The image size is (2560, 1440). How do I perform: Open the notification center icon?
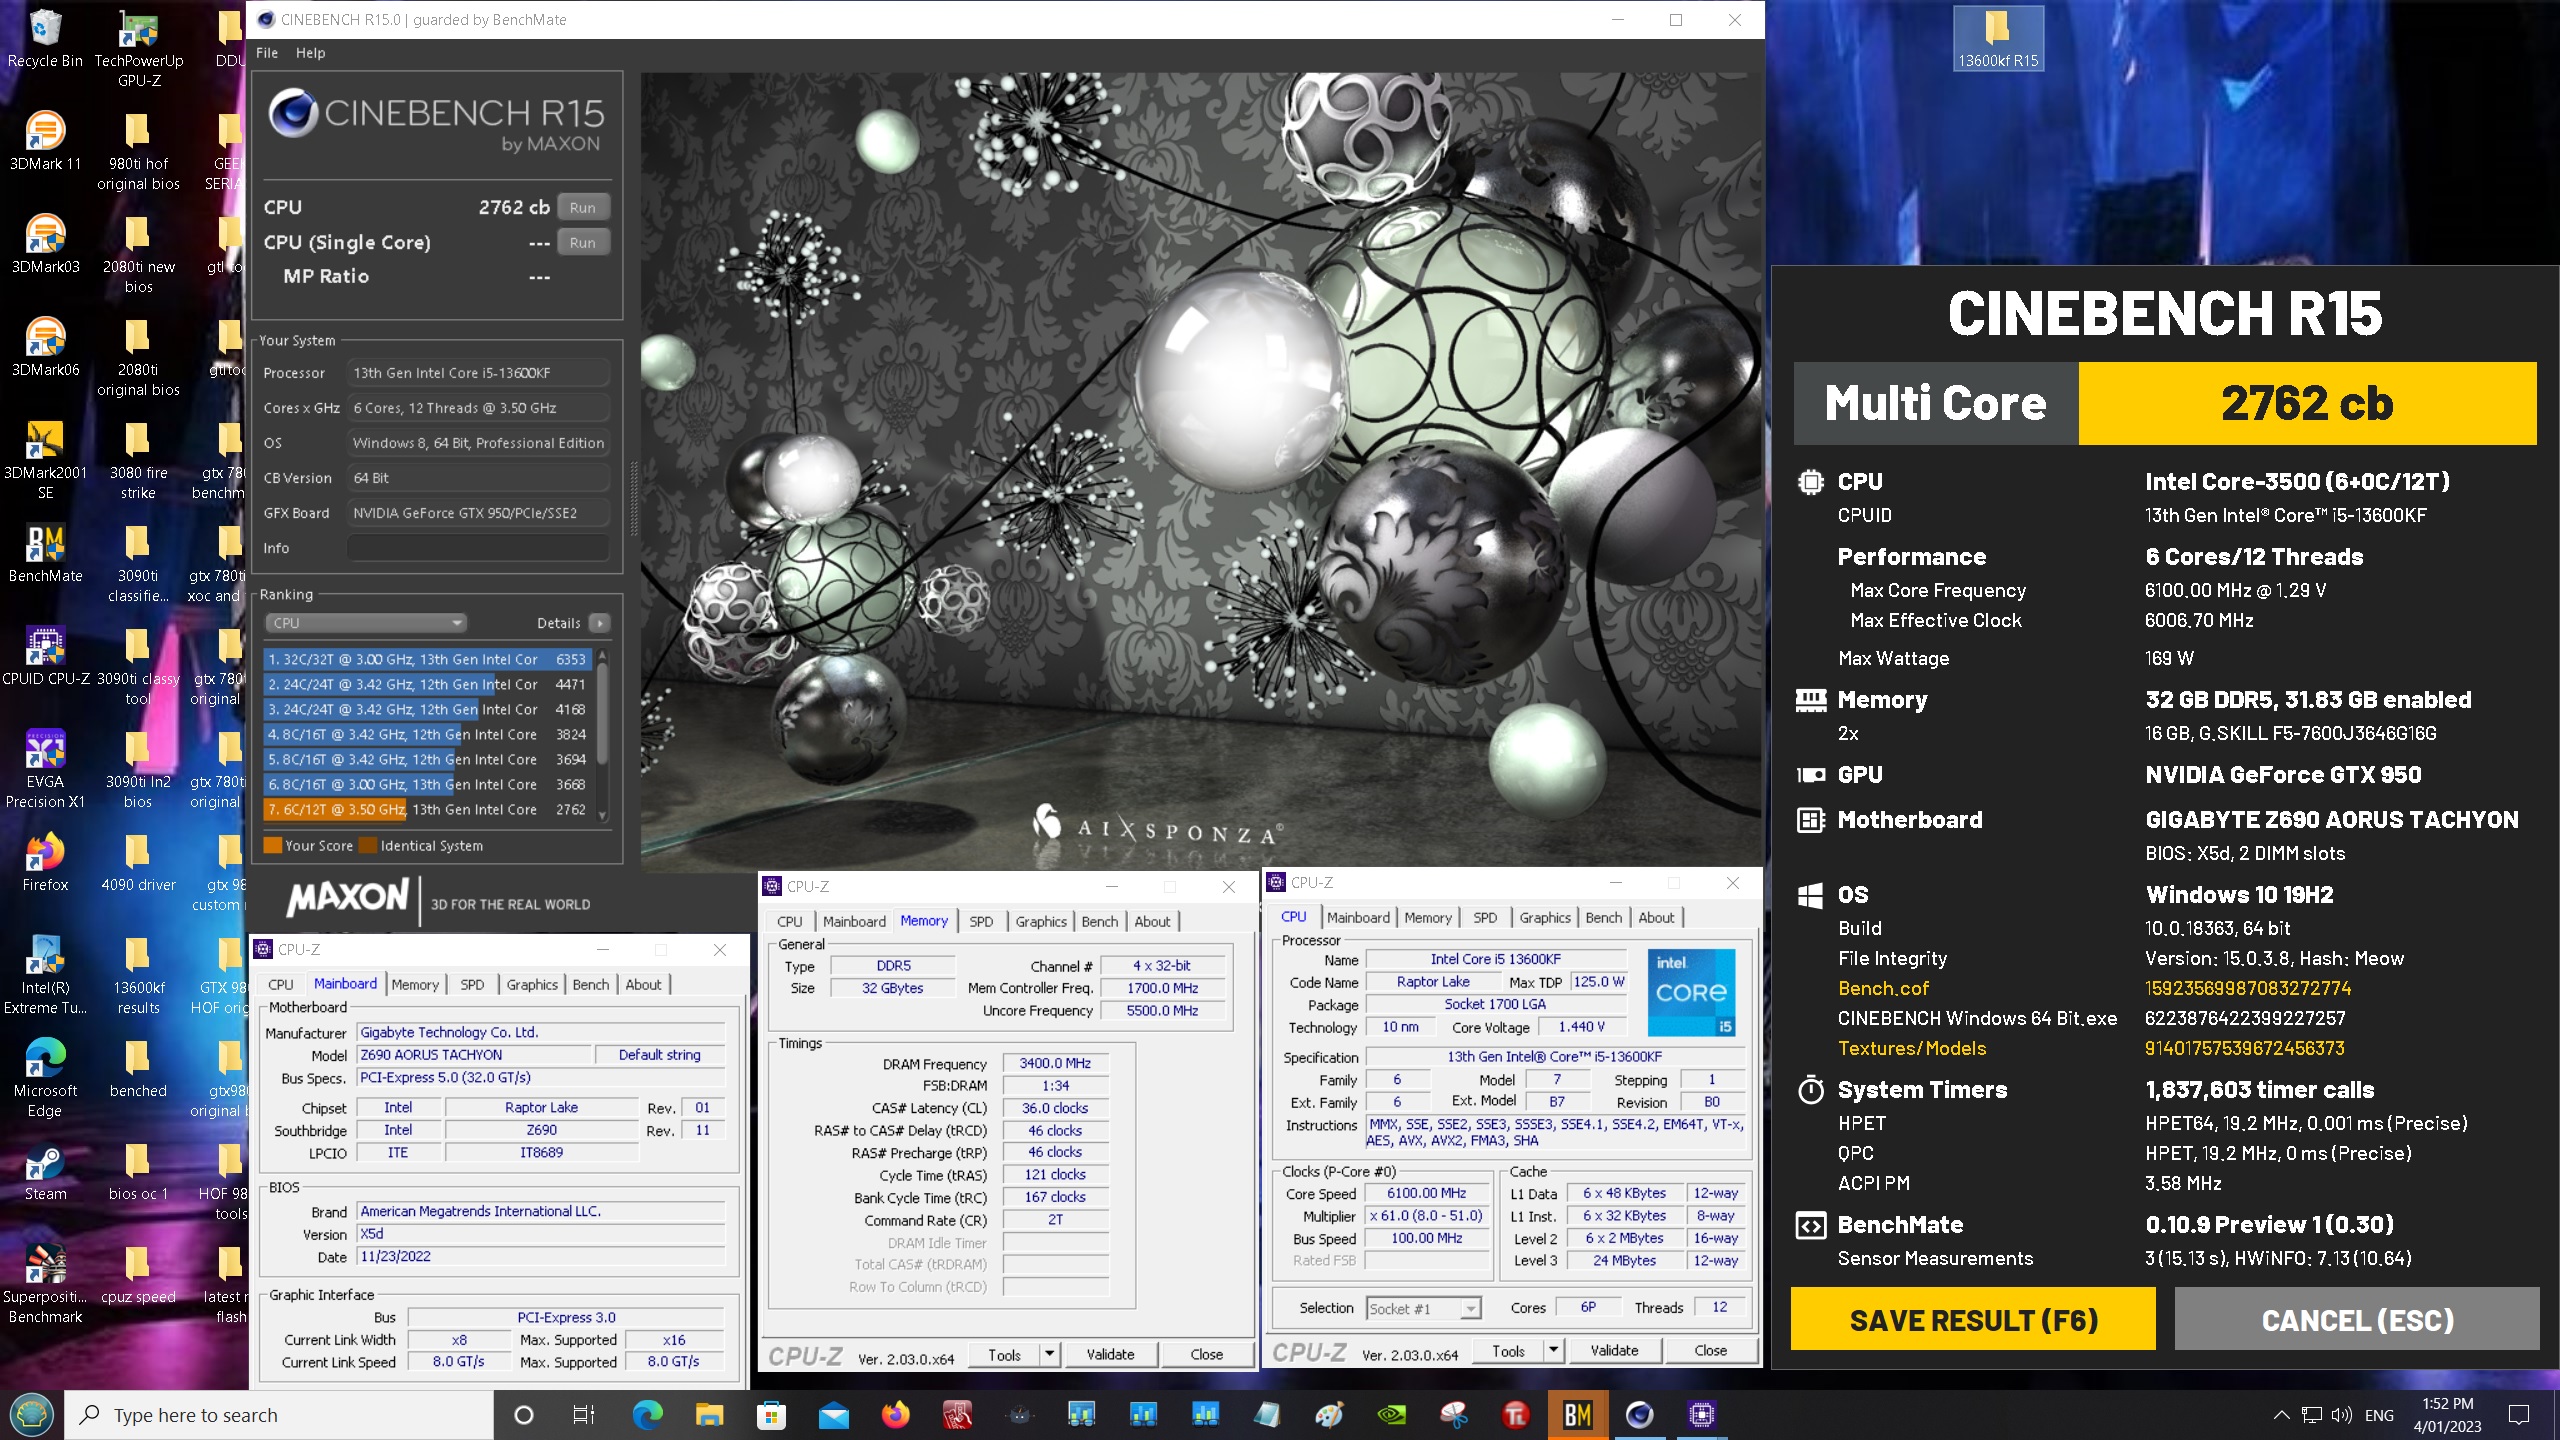2519,1415
